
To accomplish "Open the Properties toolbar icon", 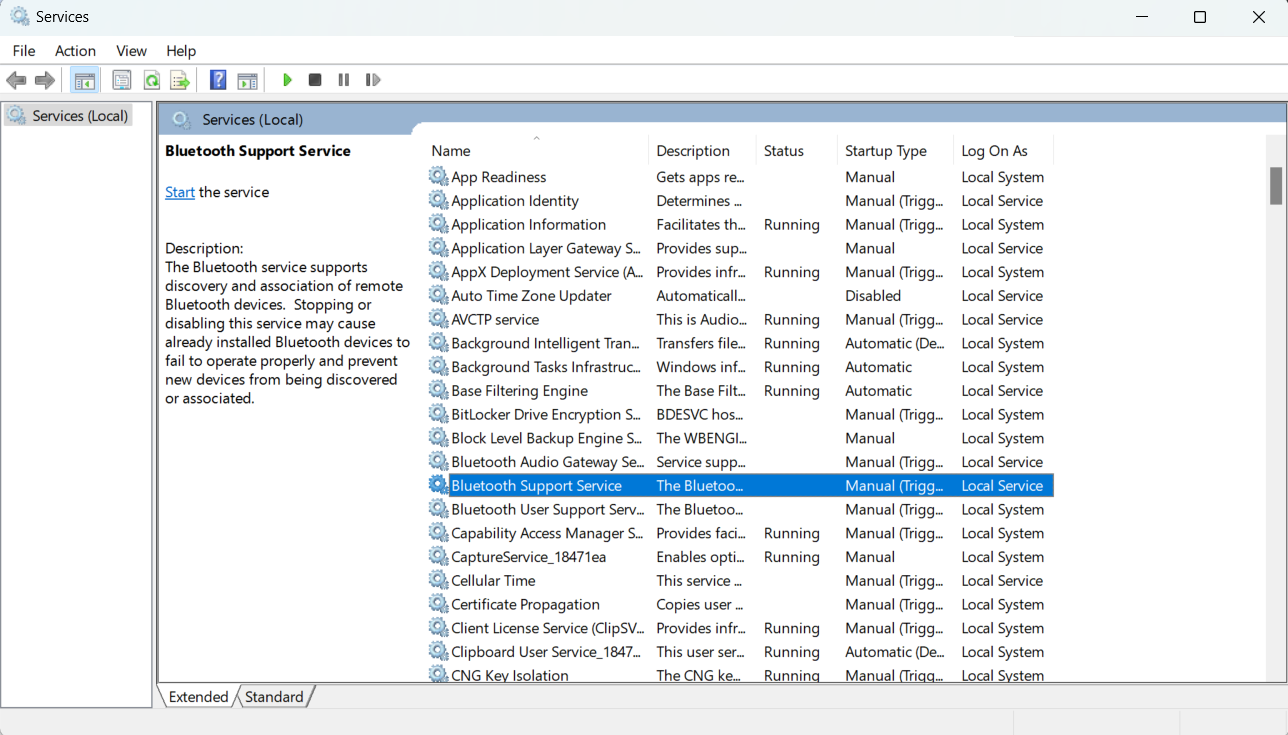I will point(122,80).
